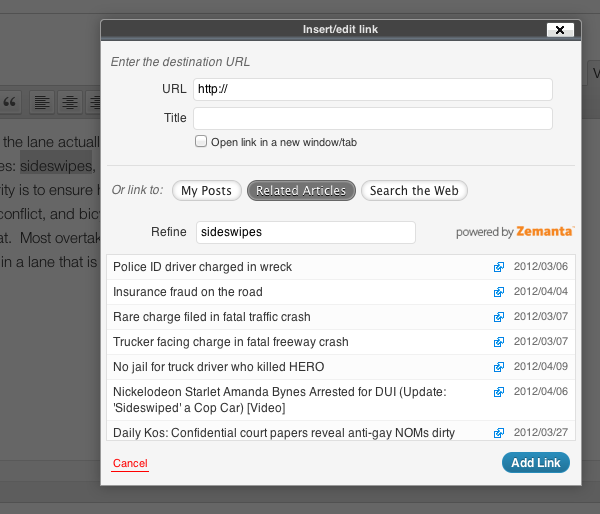600x514 pixels.
Task: Switch to the Search the Web tab
Action: click(414, 191)
